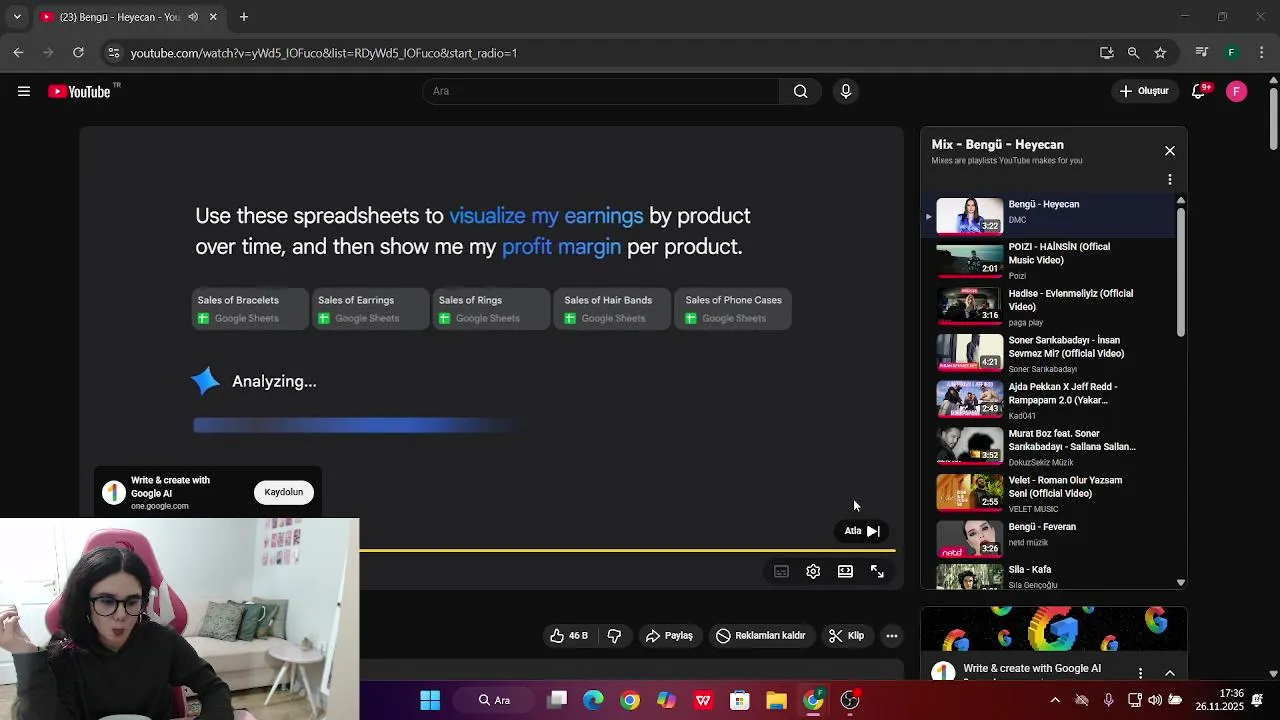Open a new browser tab
The height and width of the screenshot is (720, 1280).
(x=244, y=17)
